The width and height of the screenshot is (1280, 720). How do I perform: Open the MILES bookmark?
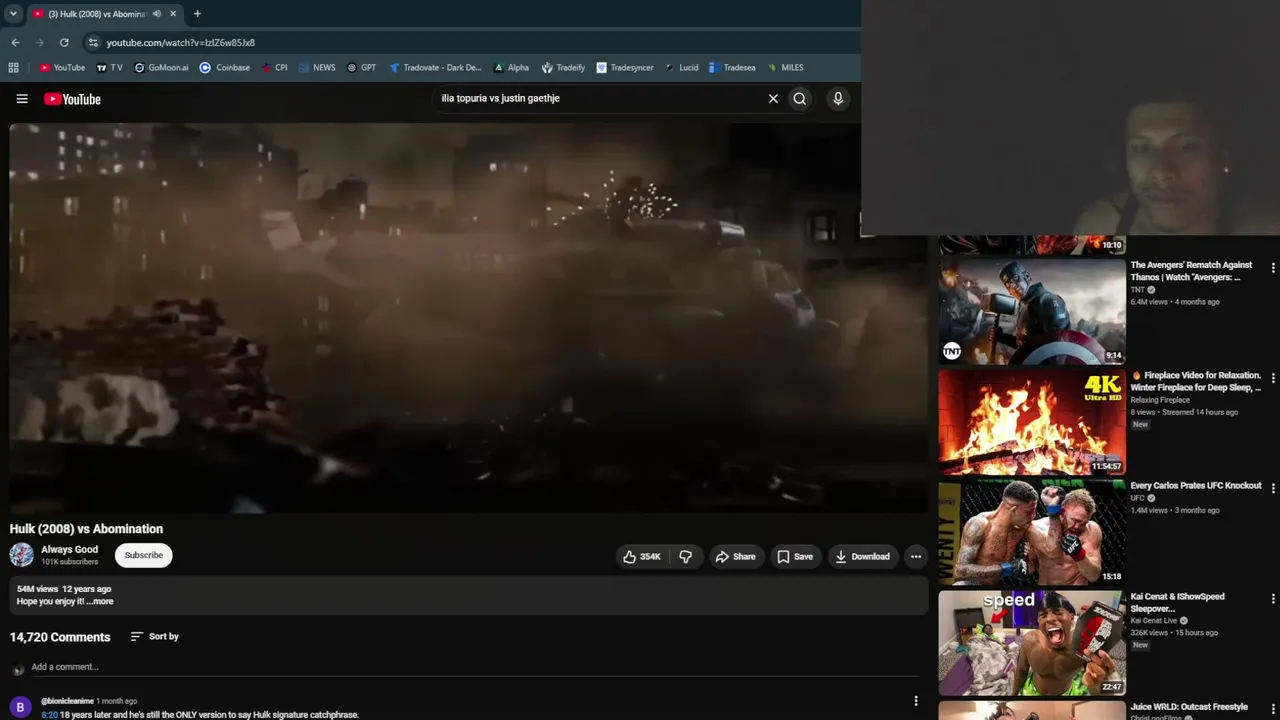coord(785,68)
